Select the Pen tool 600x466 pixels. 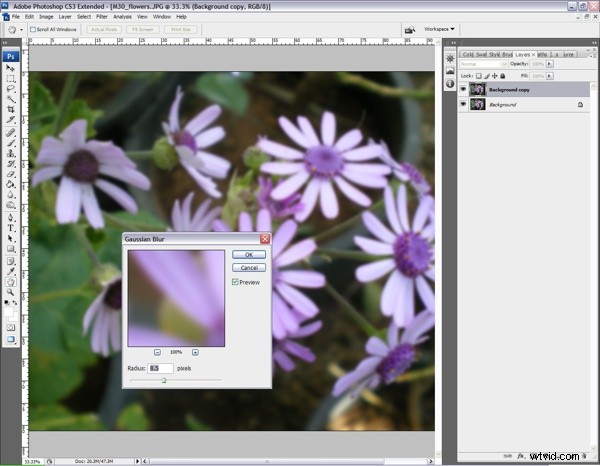pos(10,218)
